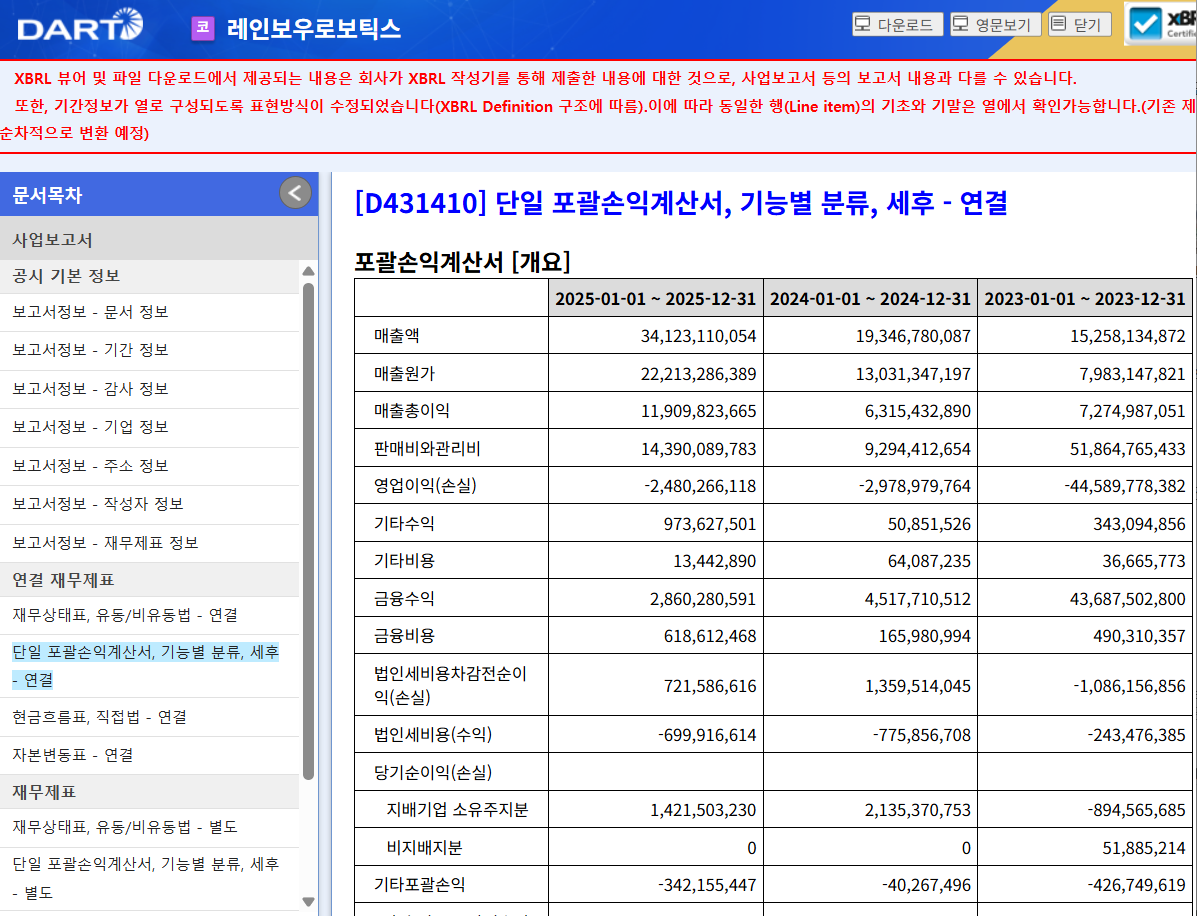The height and width of the screenshot is (916, 1197).
Task: Click the 7,274,987,051 gross profit value
Action: [x=1132, y=411]
